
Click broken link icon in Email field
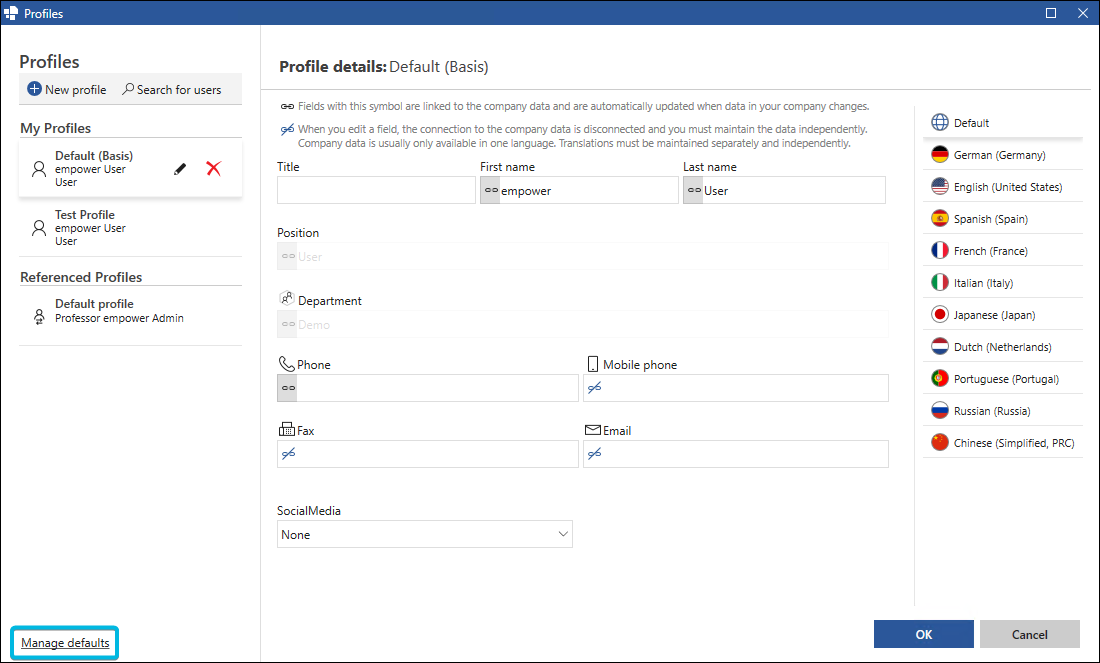594,454
